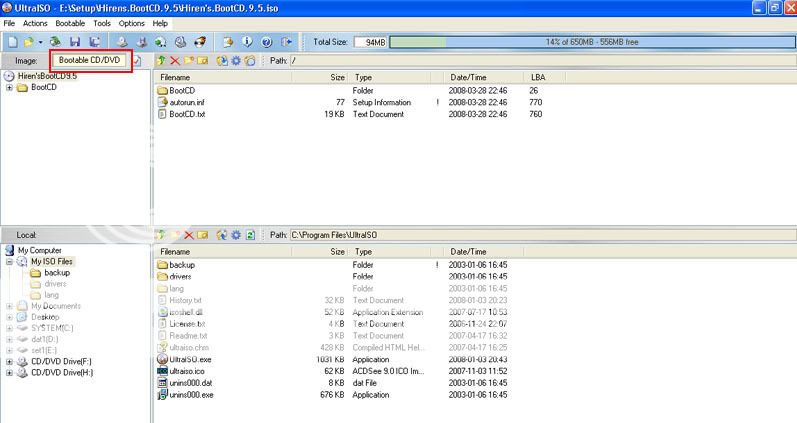
Task: Sort Local pane by Type header
Action: [390, 252]
